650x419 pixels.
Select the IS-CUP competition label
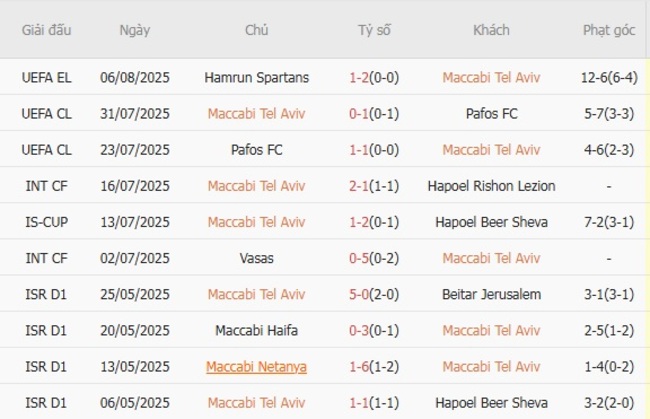[47, 221]
